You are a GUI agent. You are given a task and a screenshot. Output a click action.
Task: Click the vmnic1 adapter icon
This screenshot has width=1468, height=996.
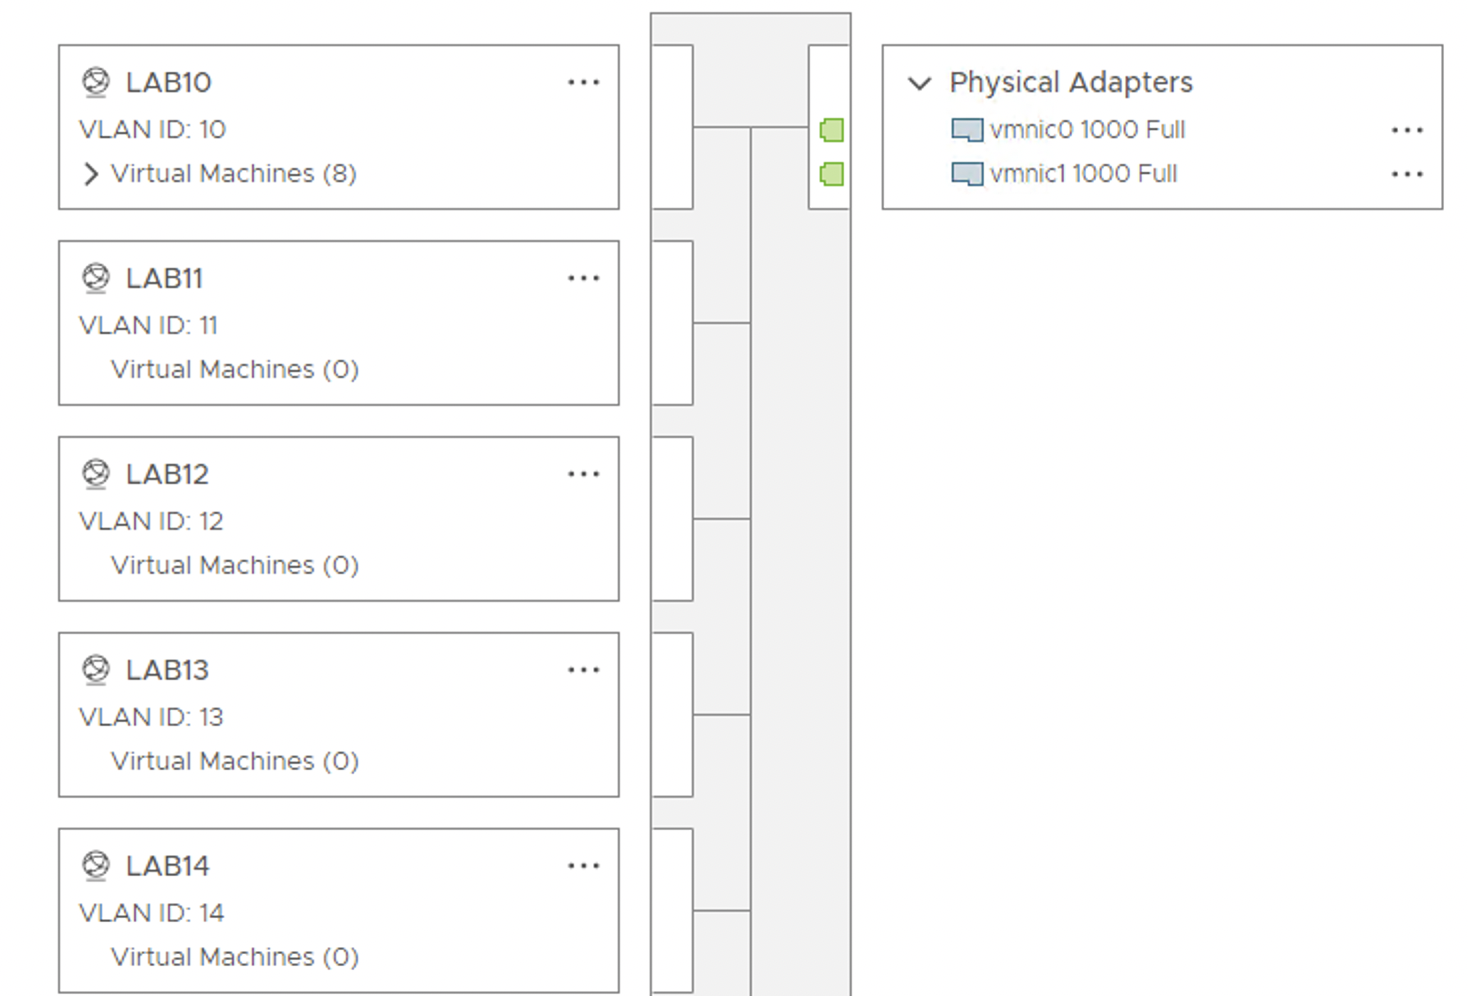[967, 174]
